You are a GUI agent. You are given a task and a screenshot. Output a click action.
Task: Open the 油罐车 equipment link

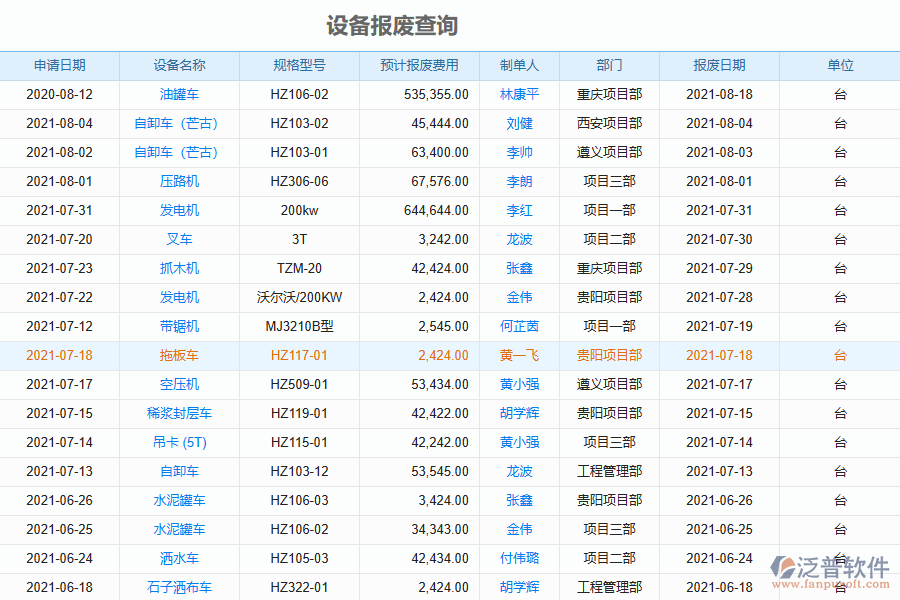pos(177,94)
